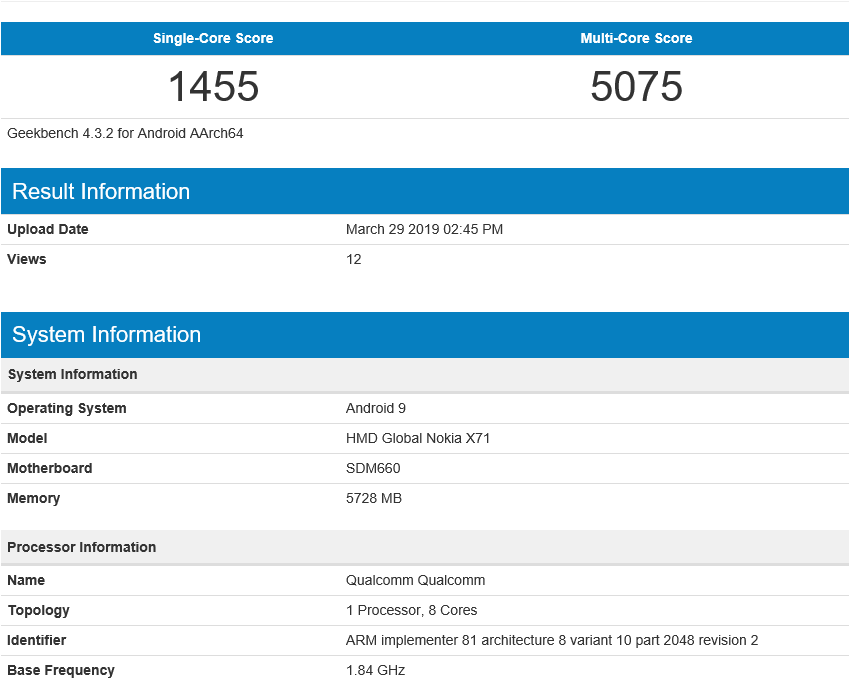Click the HMD Global Nokia X71 value
The width and height of the screenshot is (849, 690).
[418, 438]
